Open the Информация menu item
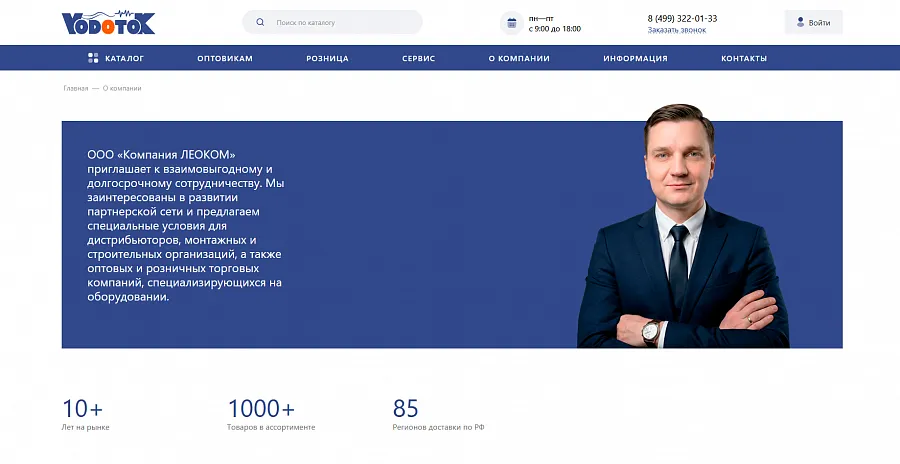This screenshot has width=900, height=464. [x=635, y=58]
